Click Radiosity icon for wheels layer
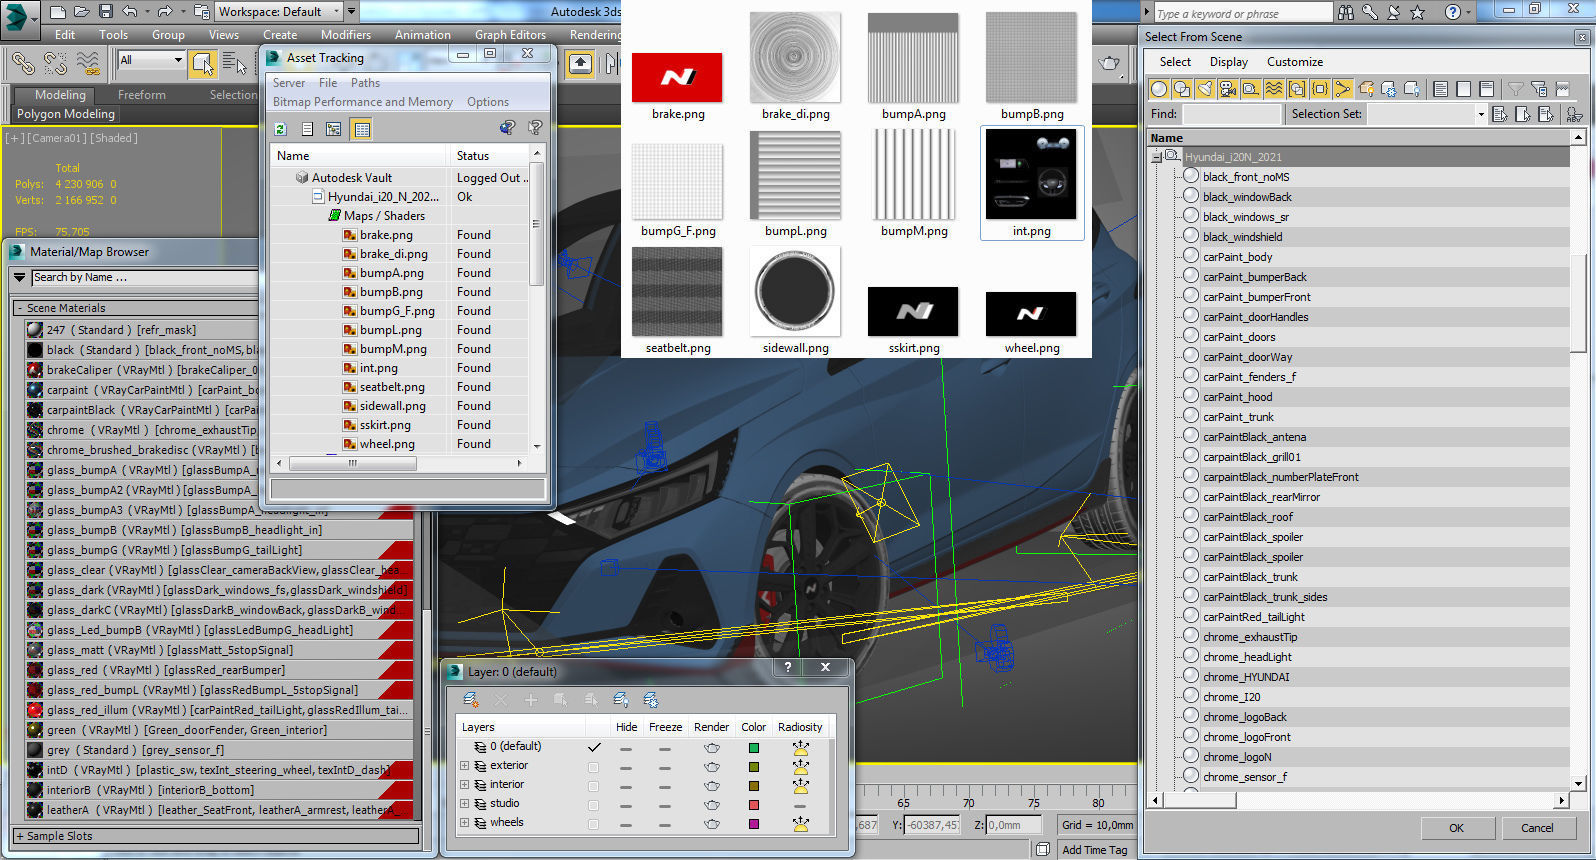Screen dimensions: 1596x860 pyautogui.click(x=800, y=823)
